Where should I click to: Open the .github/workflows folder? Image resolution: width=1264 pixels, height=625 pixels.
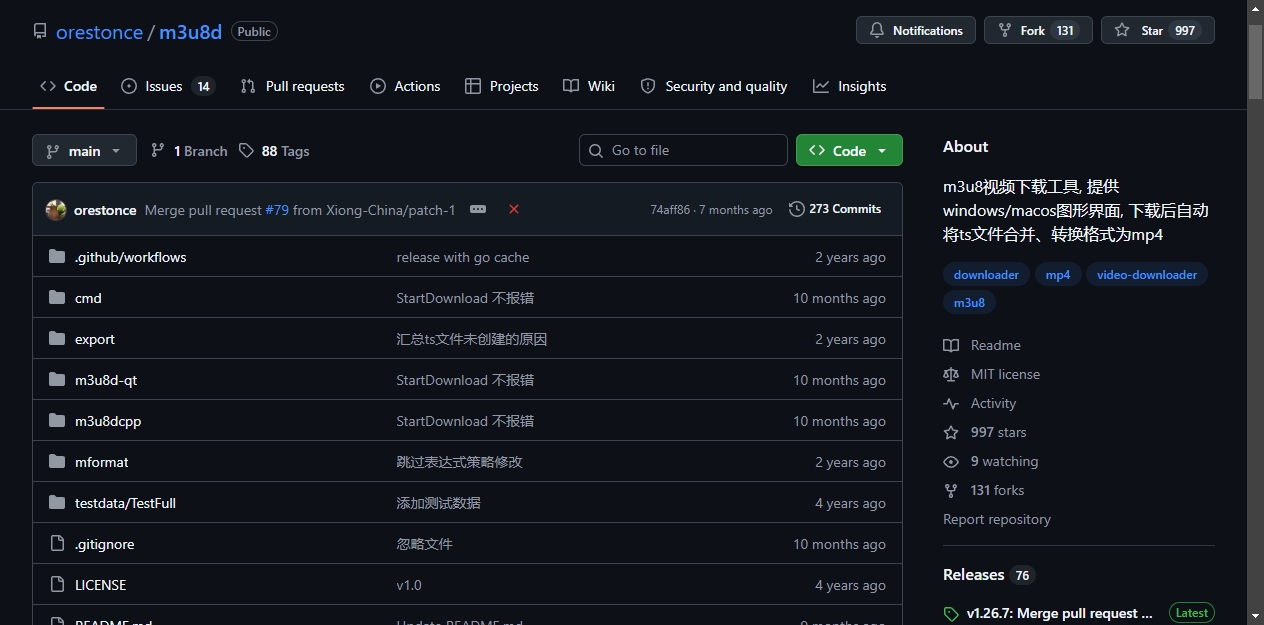coord(130,257)
